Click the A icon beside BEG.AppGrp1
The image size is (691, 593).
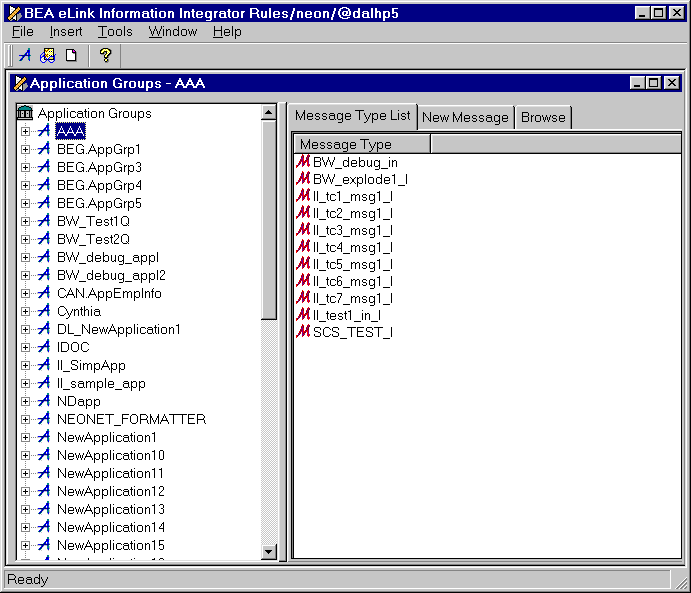pyautogui.click(x=44, y=149)
